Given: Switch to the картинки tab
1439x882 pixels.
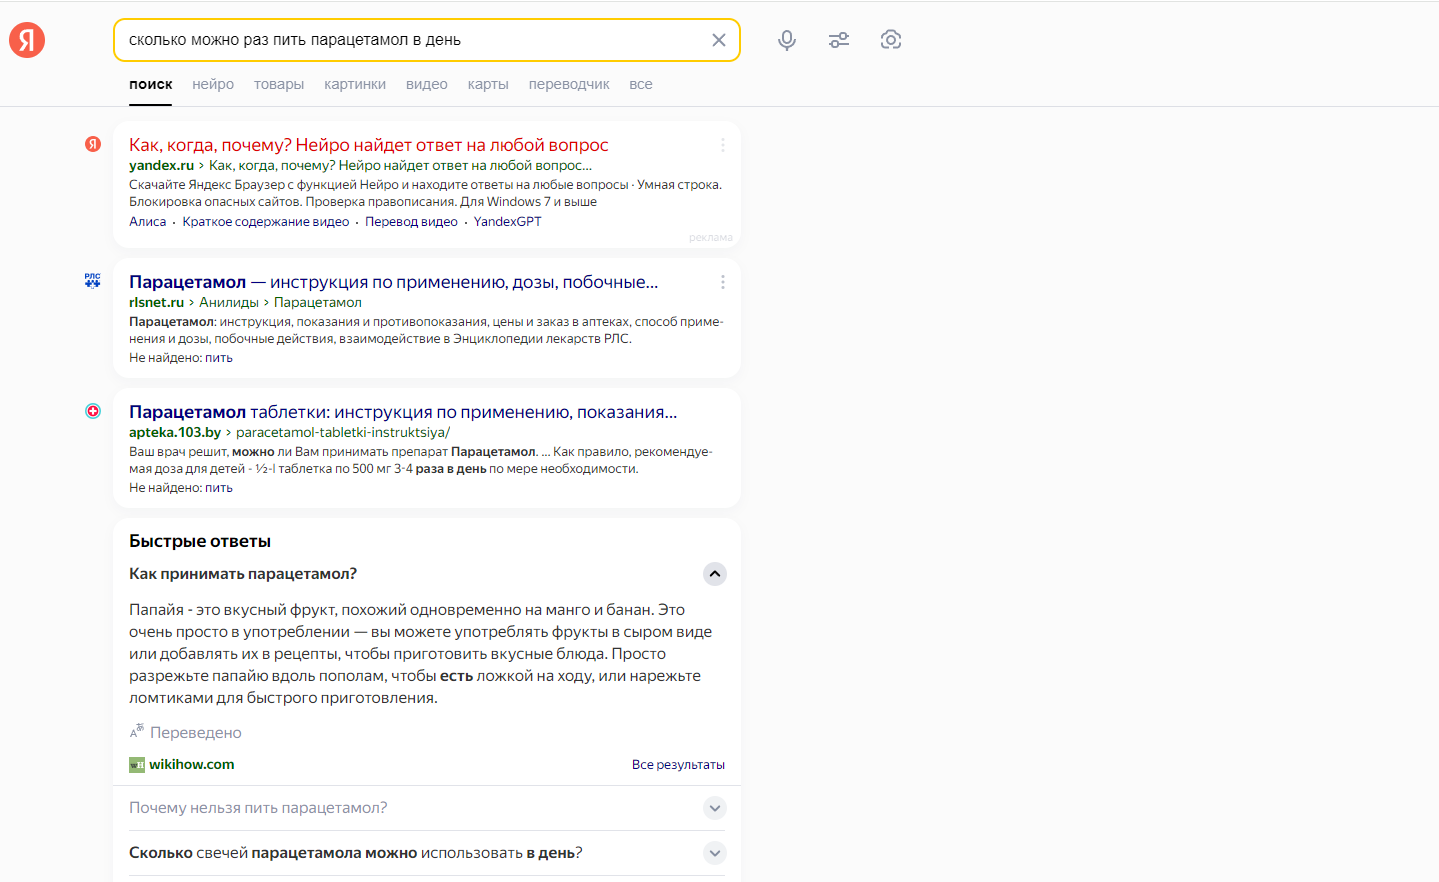Looking at the screenshot, I should [x=355, y=84].
